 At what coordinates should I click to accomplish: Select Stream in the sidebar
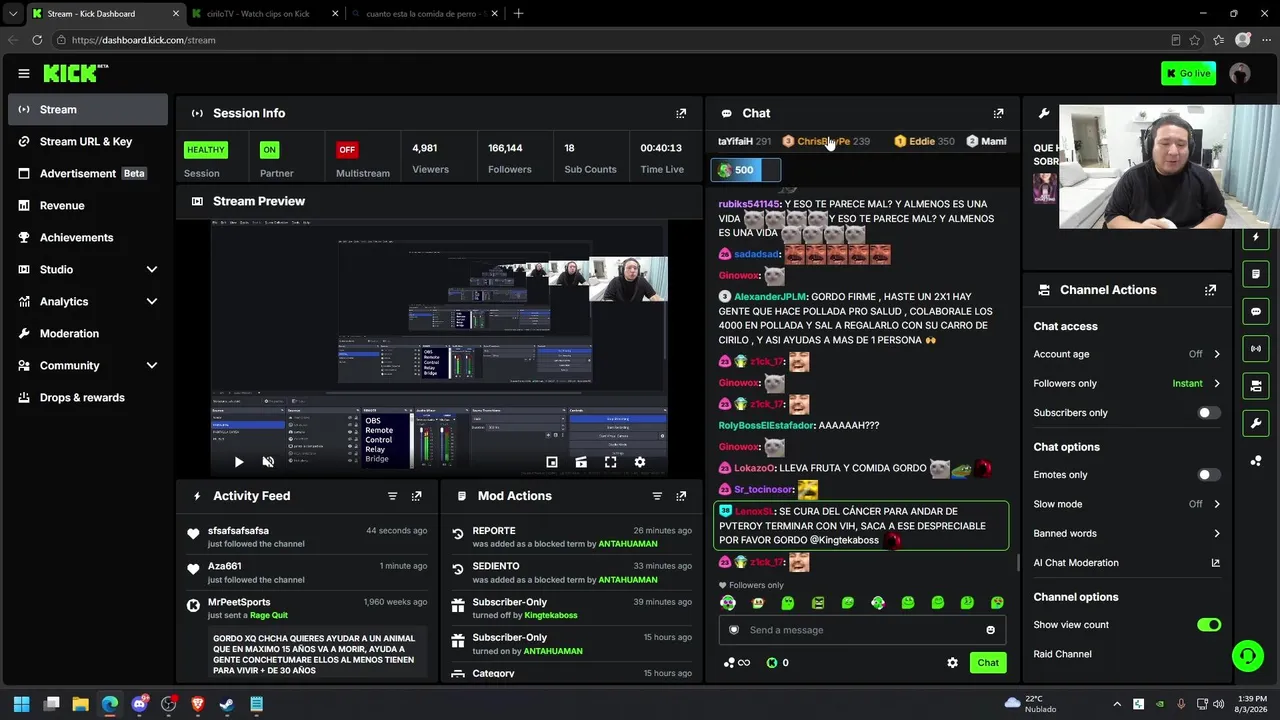coord(88,109)
